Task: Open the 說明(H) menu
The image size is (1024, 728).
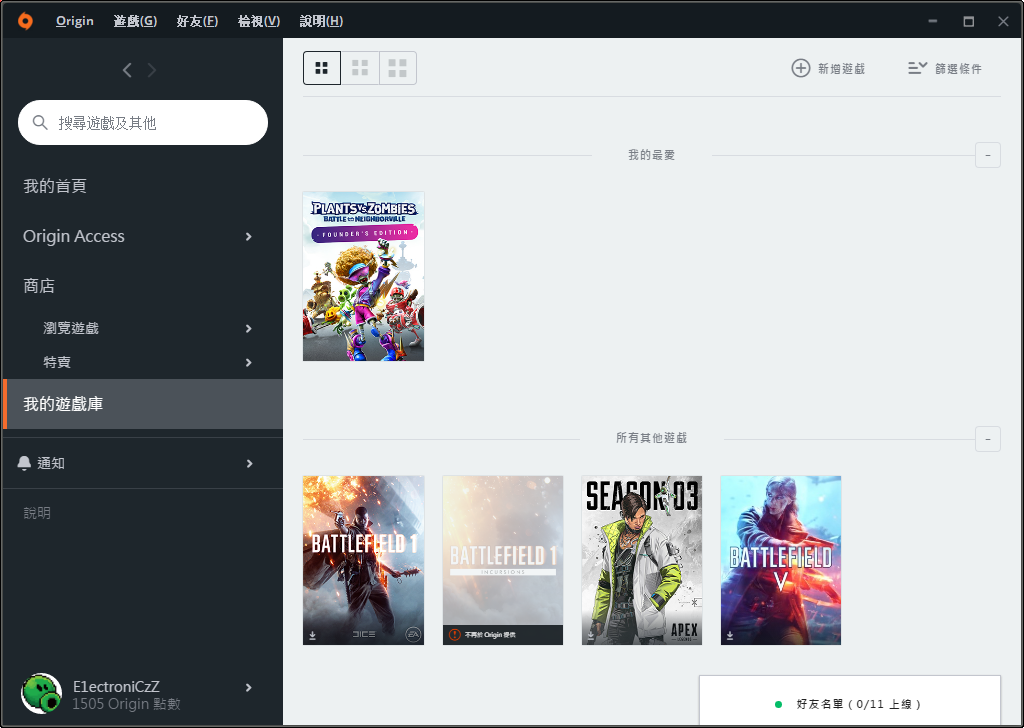Action: tap(321, 21)
